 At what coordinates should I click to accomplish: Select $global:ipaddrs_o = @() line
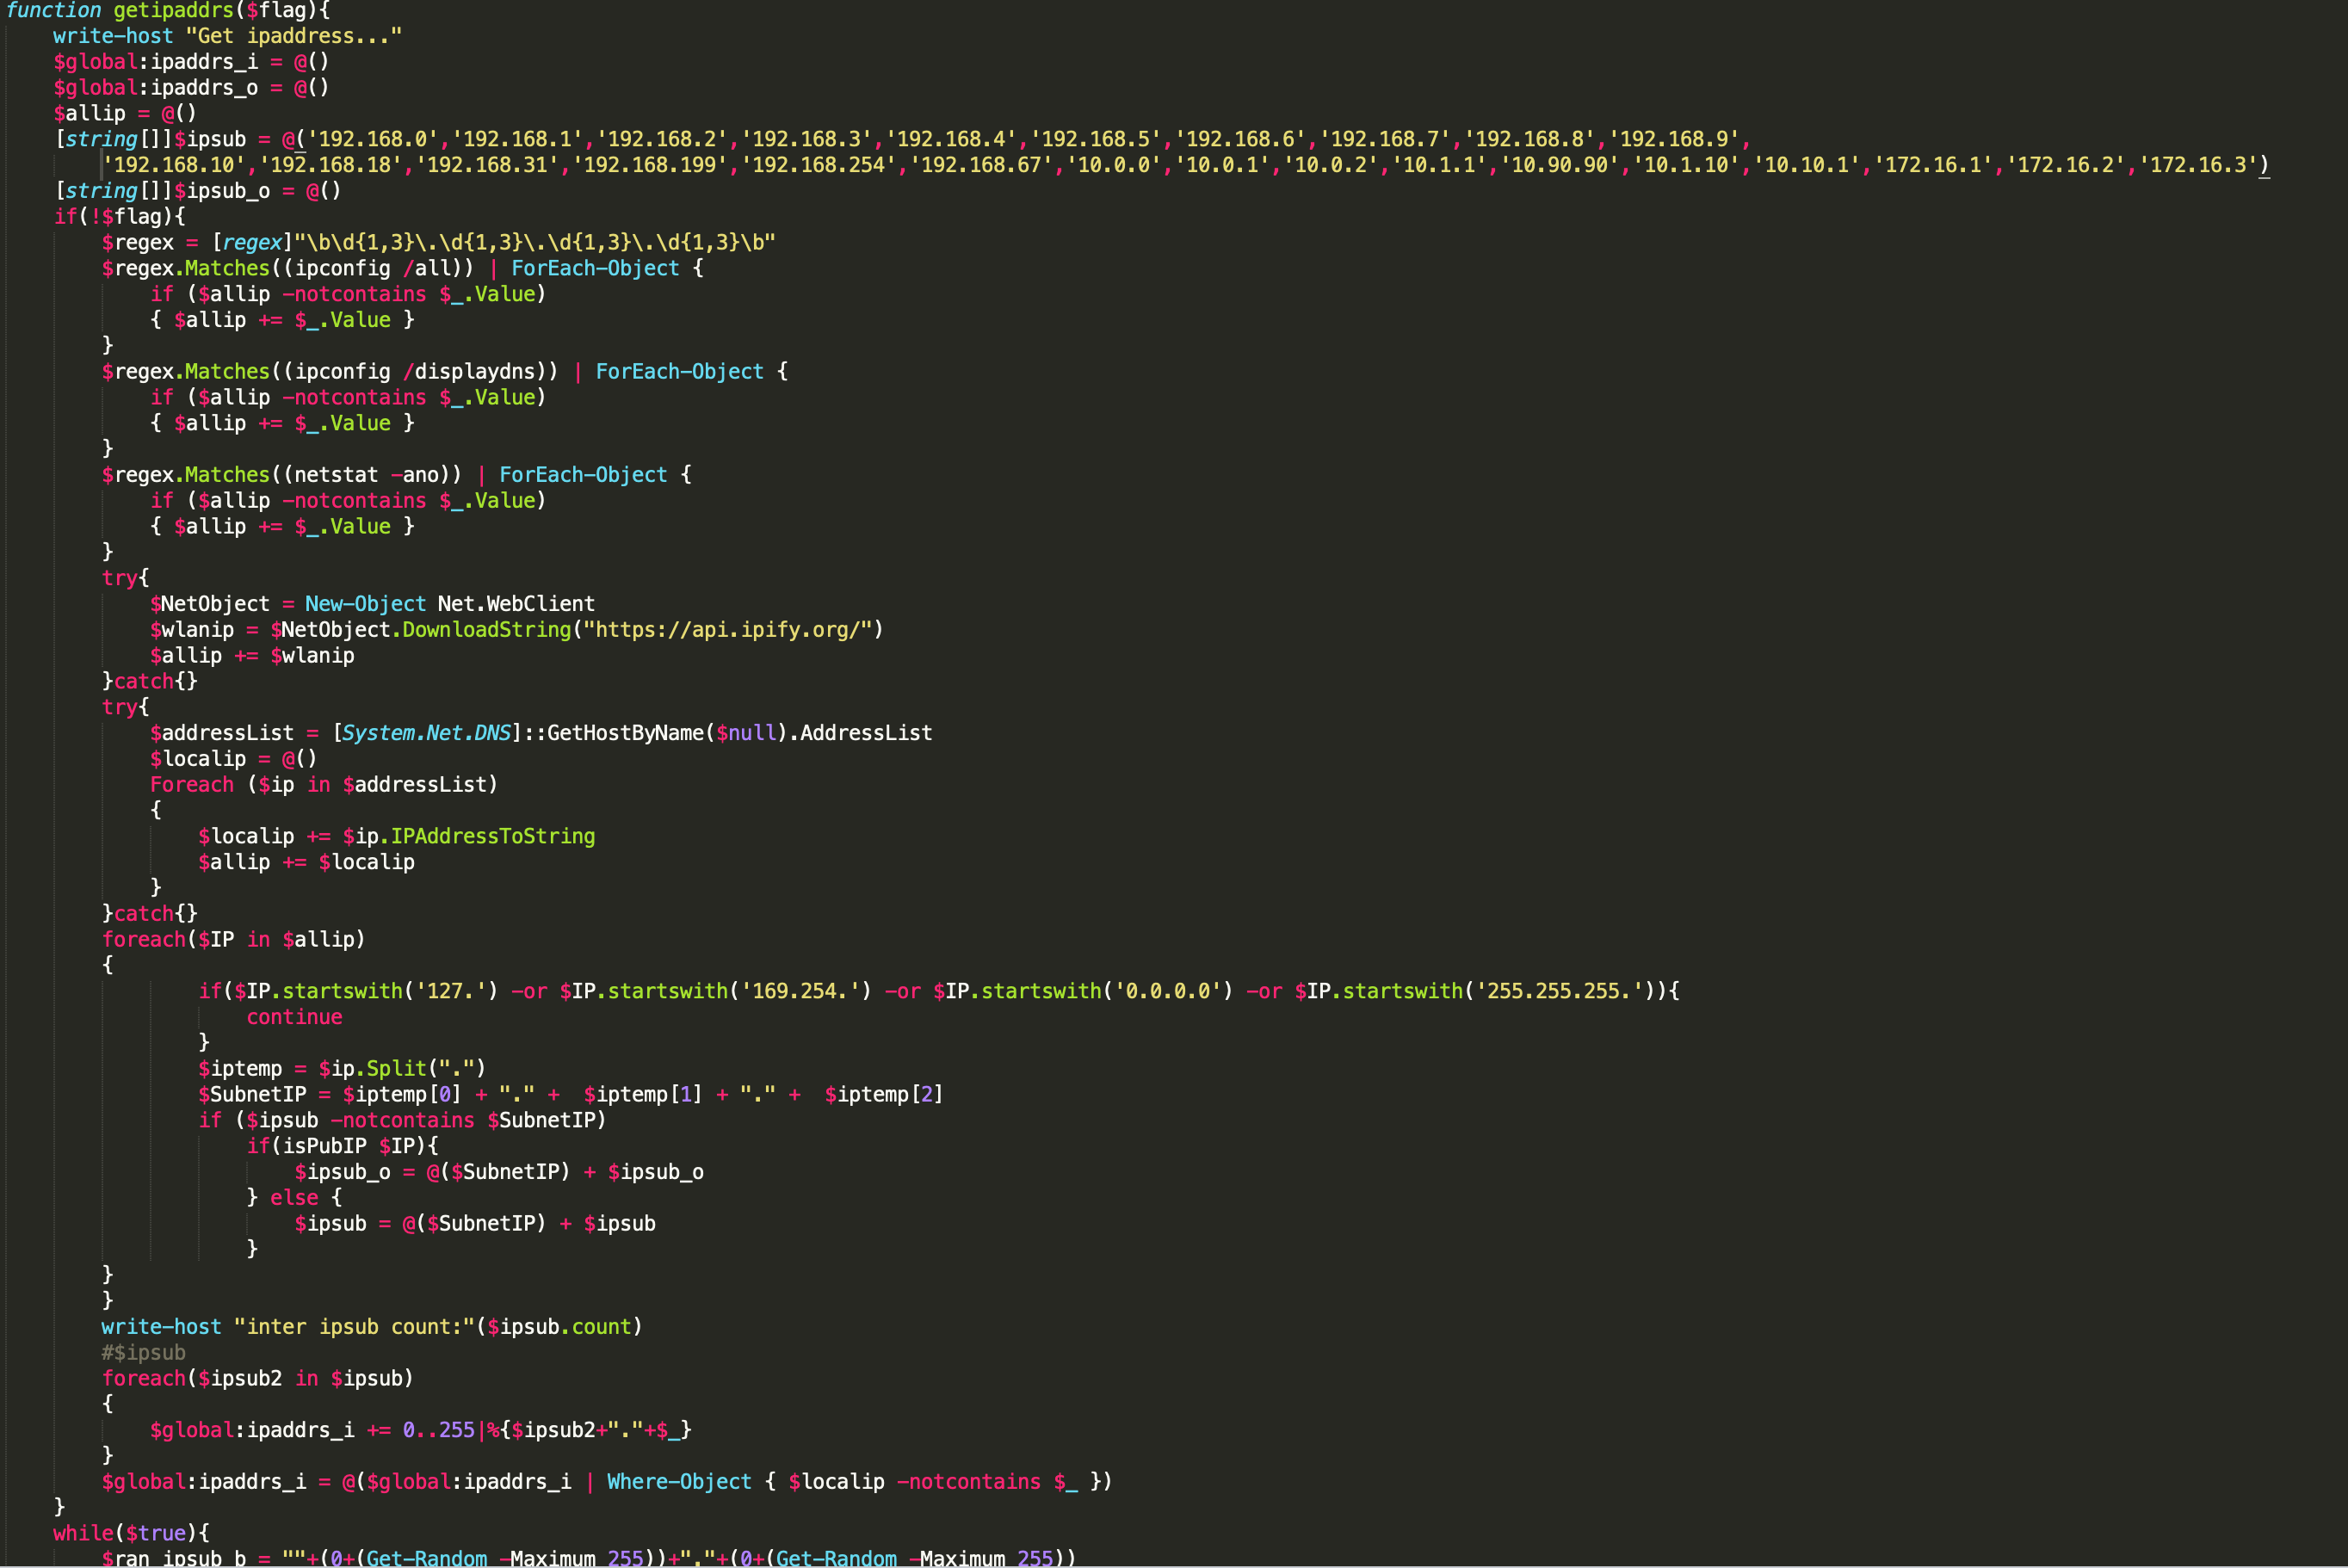point(191,88)
